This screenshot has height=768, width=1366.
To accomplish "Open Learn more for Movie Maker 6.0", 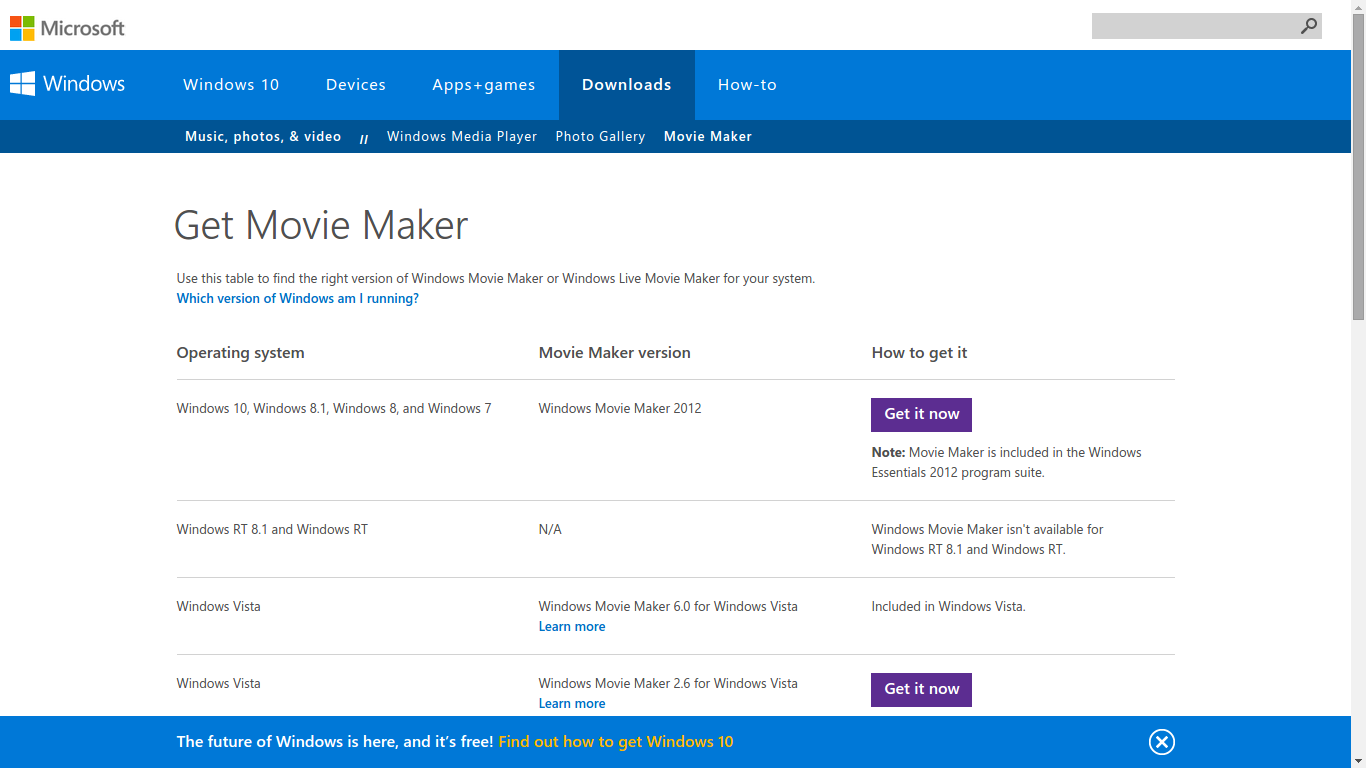I will click(x=572, y=626).
